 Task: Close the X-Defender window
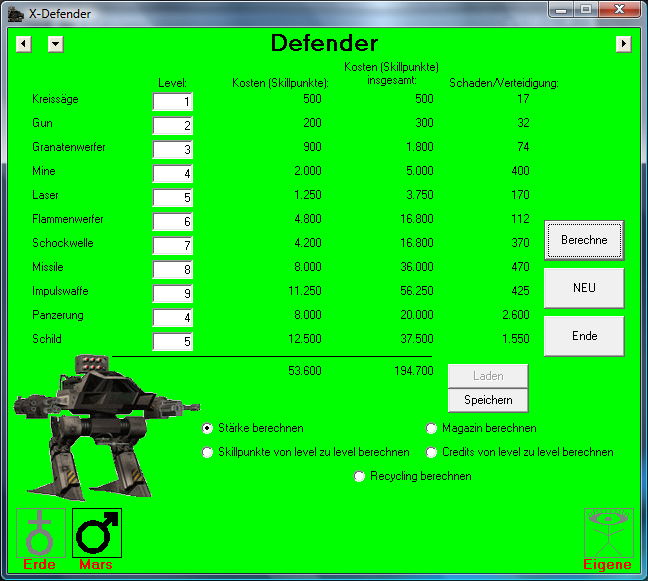(619, 10)
